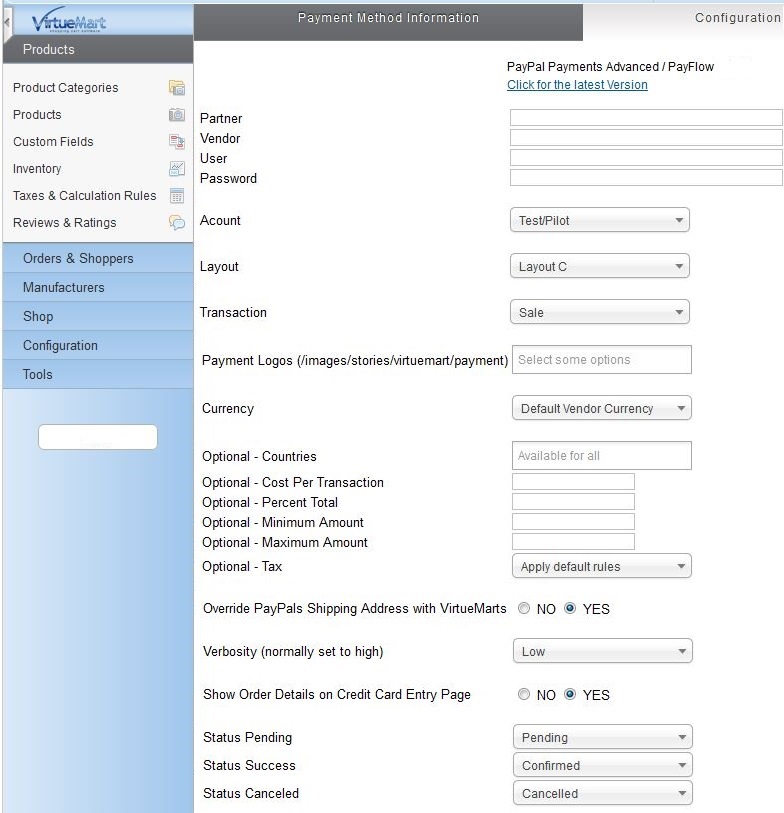
Task: Click the Minimum Amount field
Action: 573,522
